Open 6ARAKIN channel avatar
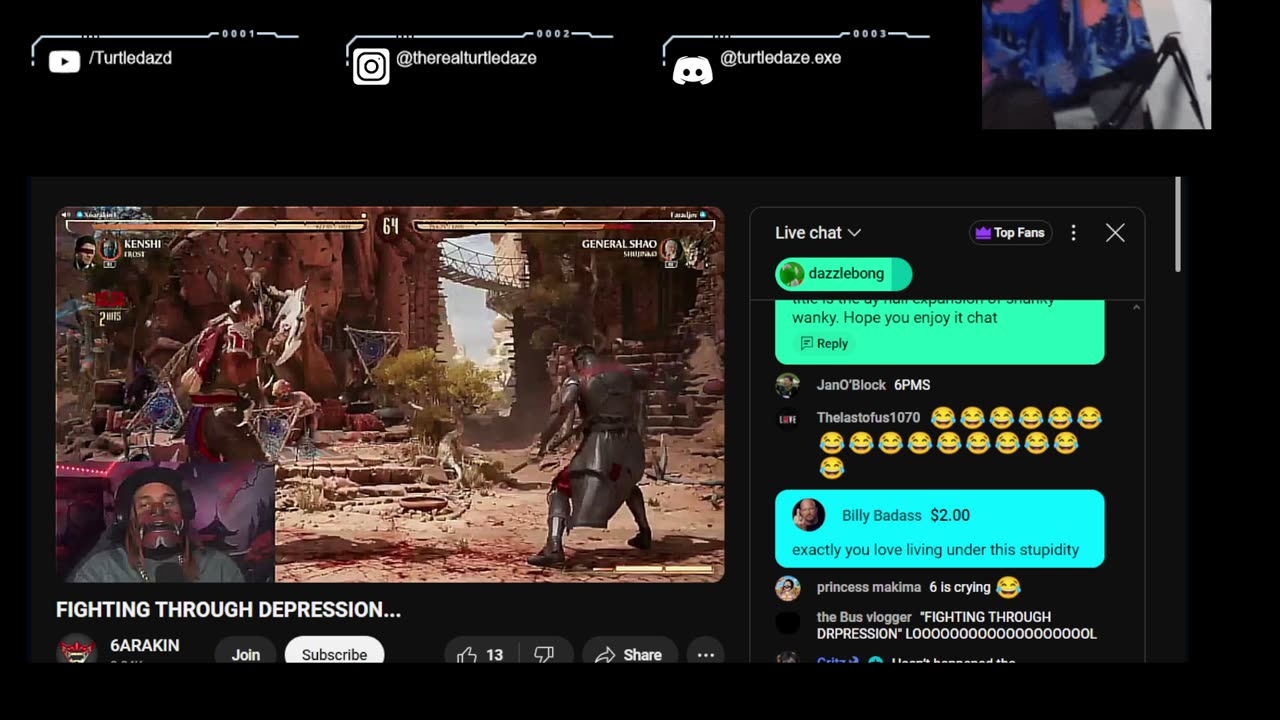This screenshot has height=720, width=1280. point(76,650)
